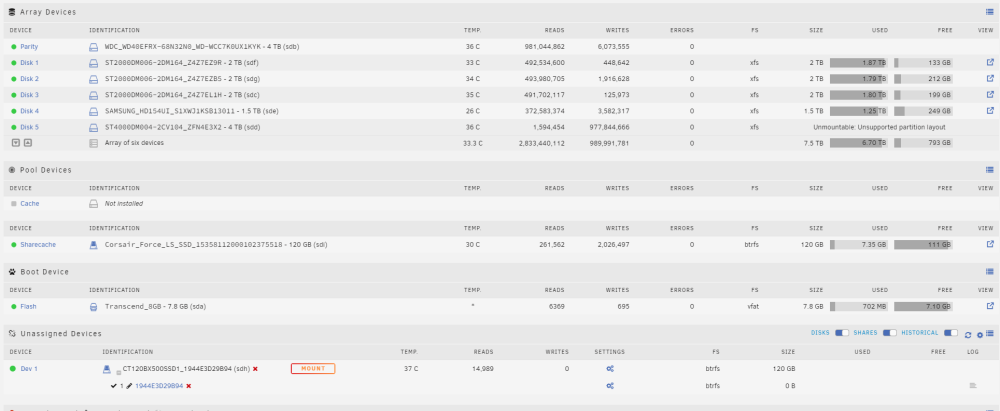The image size is (1000, 411).
Task: Browse Flash via its View icon
Action: pyautogui.click(x=990, y=306)
